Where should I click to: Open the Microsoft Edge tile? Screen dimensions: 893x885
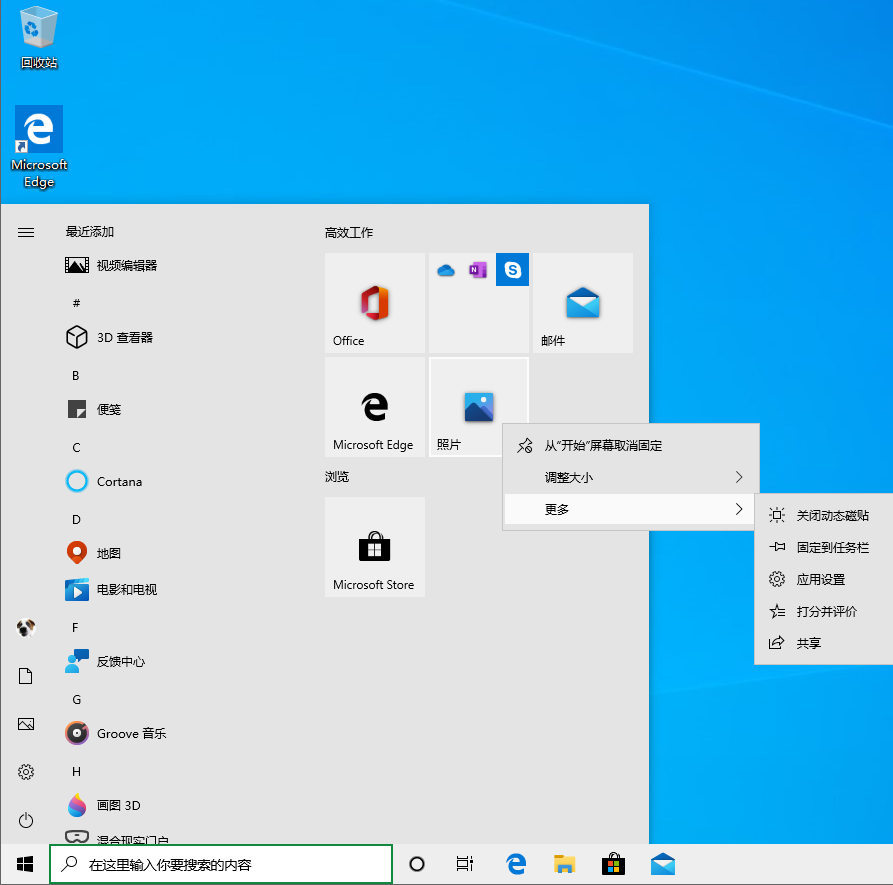pos(375,407)
